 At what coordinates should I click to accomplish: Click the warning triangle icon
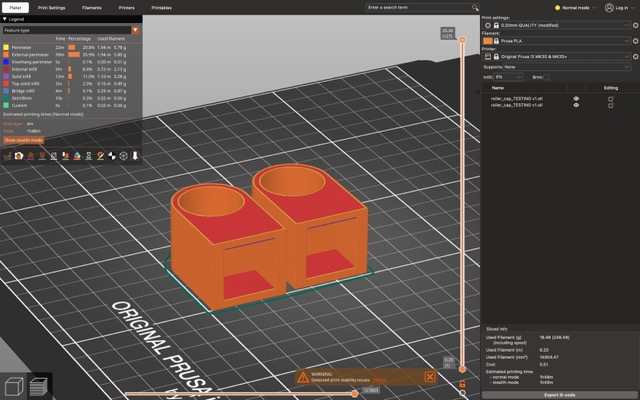pos(303,377)
